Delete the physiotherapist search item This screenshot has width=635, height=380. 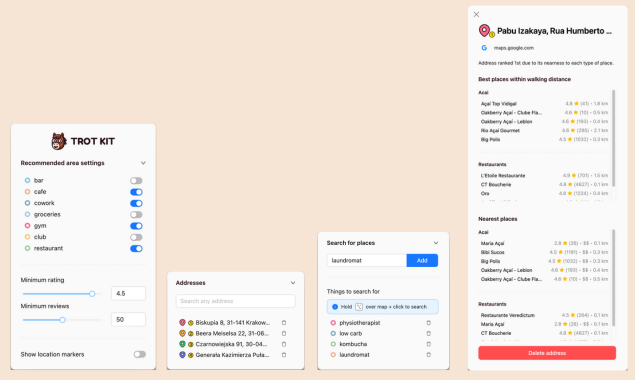pyautogui.click(x=428, y=323)
